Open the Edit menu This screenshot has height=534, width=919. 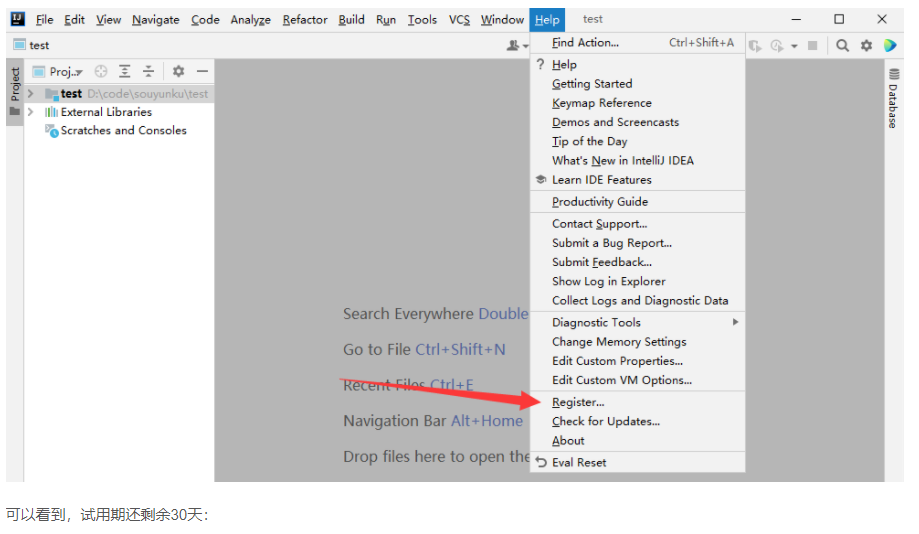point(74,19)
